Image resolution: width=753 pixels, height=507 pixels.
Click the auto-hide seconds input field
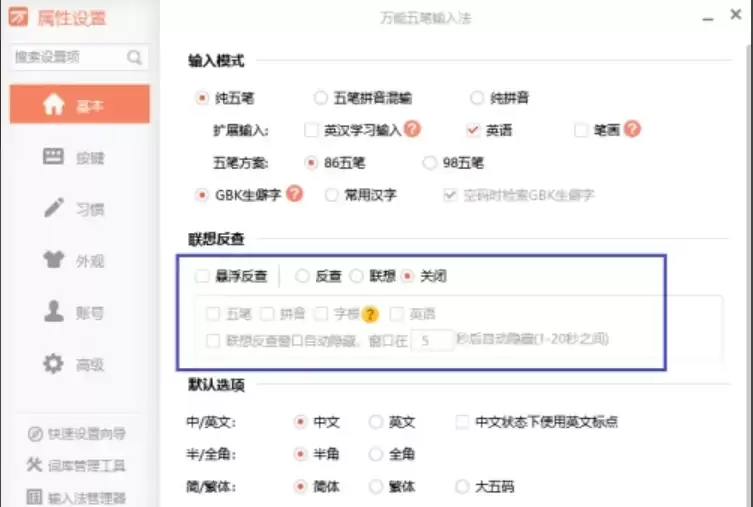(432, 340)
